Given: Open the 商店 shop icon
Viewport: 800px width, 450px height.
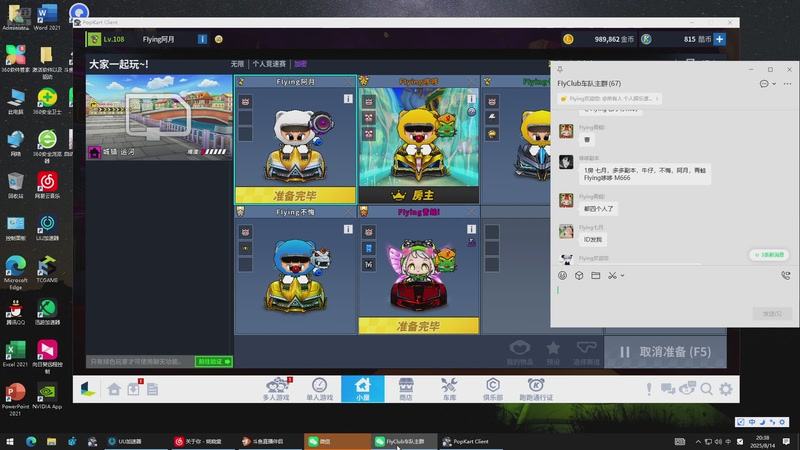Looking at the screenshot, I should pyautogui.click(x=406, y=389).
